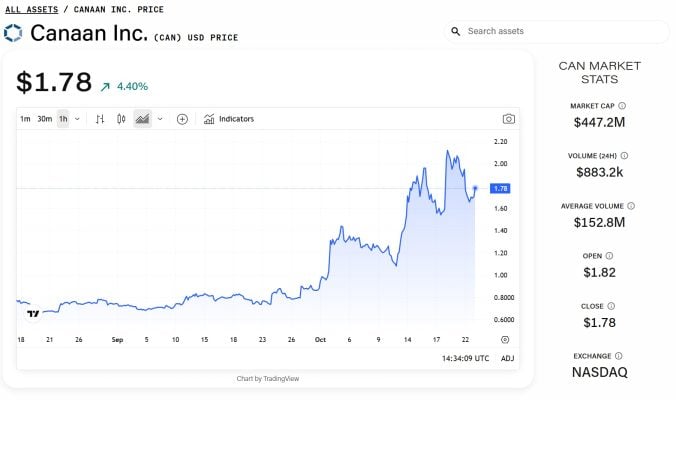Expand the chart style dropdown arrow
This screenshot has width=676, height=450.
pyautogui.click(x=160, y=119)
